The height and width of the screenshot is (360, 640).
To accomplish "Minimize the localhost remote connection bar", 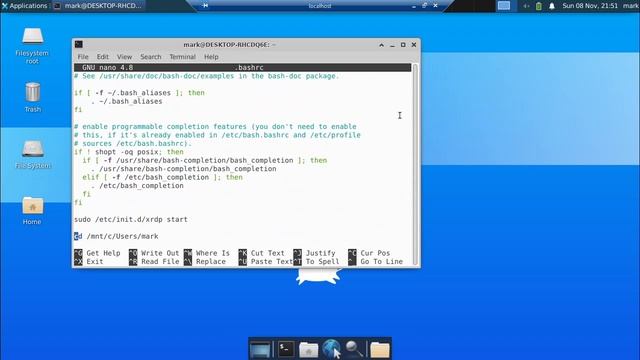I will [414, 6].
